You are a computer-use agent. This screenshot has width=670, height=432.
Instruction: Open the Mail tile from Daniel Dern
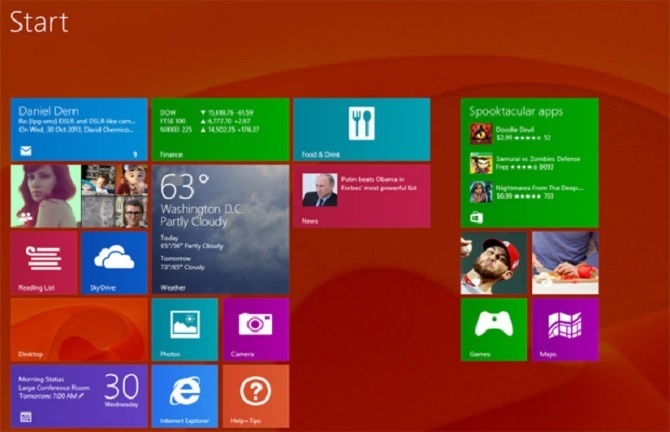pos(79,130)
